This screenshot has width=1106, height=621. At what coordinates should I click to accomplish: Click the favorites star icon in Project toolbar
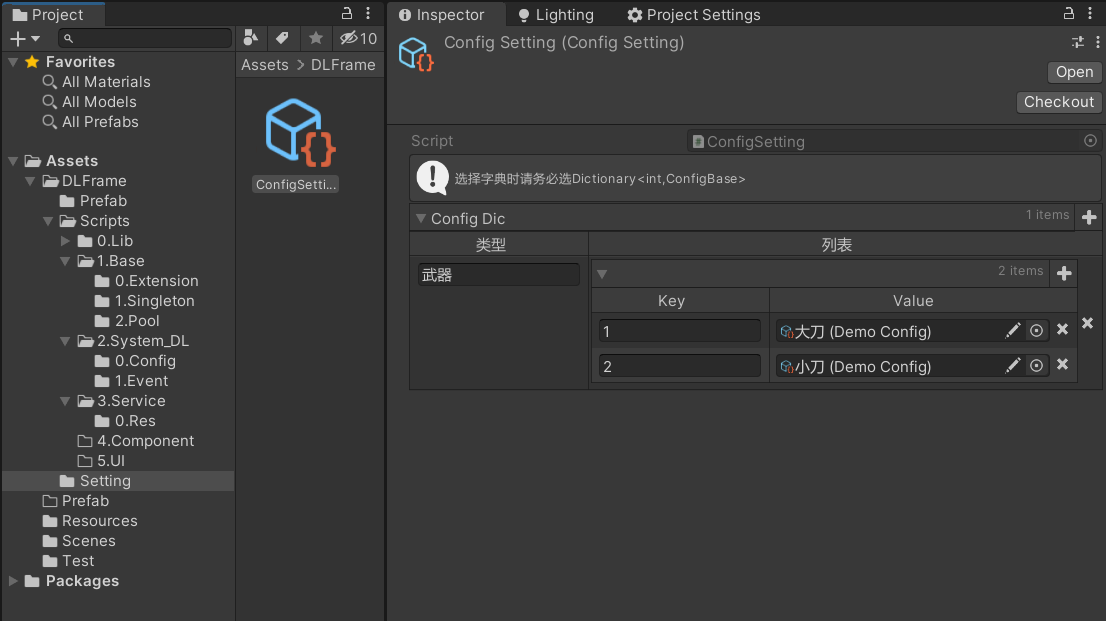point(316,38)
